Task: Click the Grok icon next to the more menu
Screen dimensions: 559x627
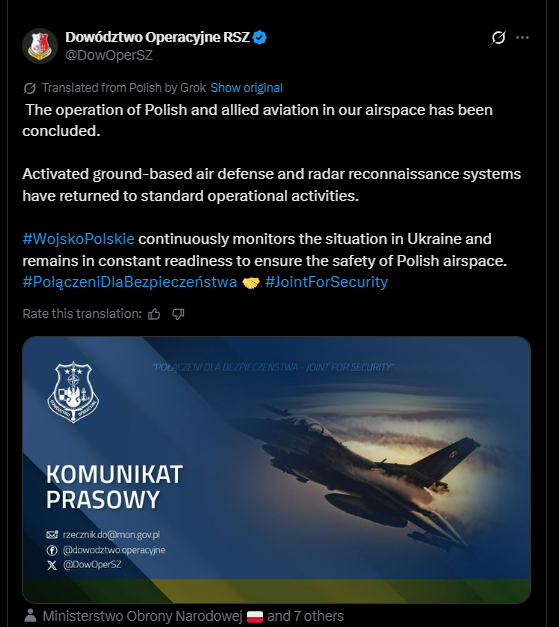Action: click(x=498, y=38)
